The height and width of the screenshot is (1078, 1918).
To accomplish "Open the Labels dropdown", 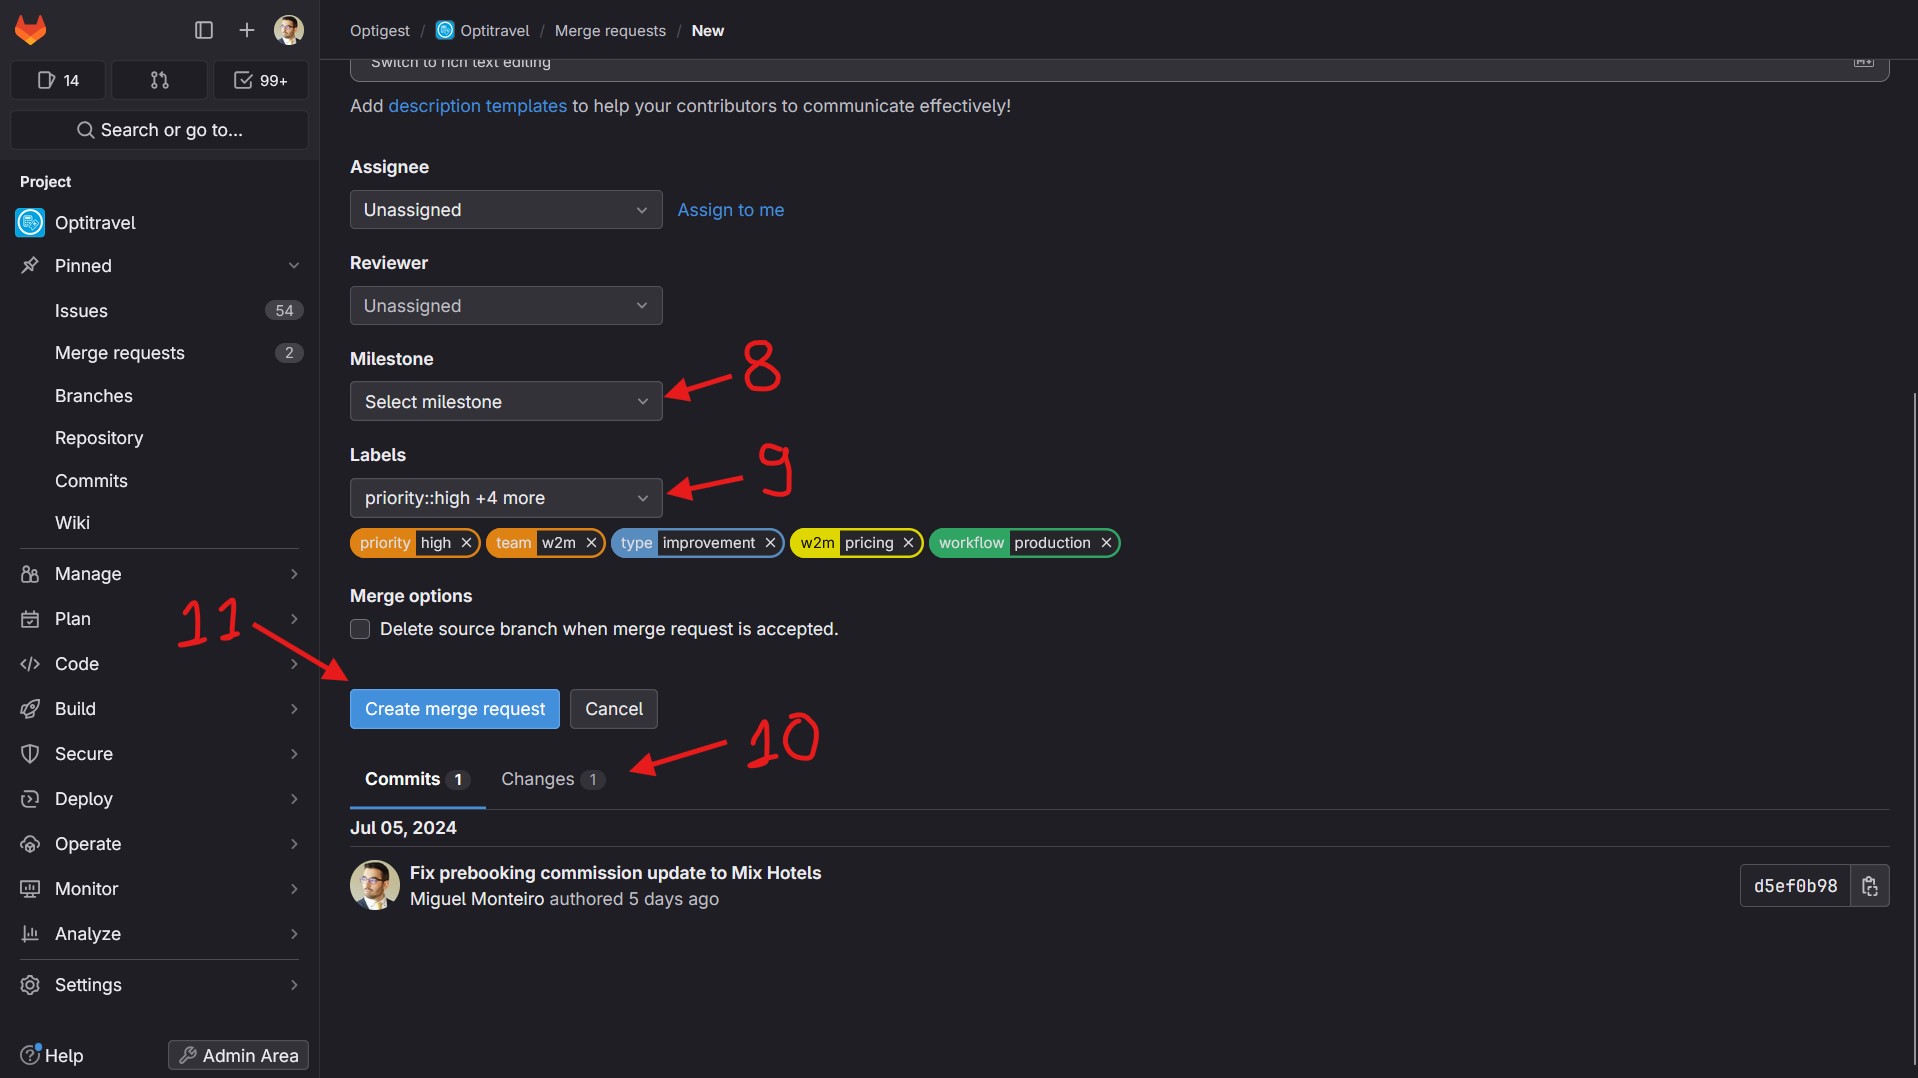I will (x=505, y=498).
